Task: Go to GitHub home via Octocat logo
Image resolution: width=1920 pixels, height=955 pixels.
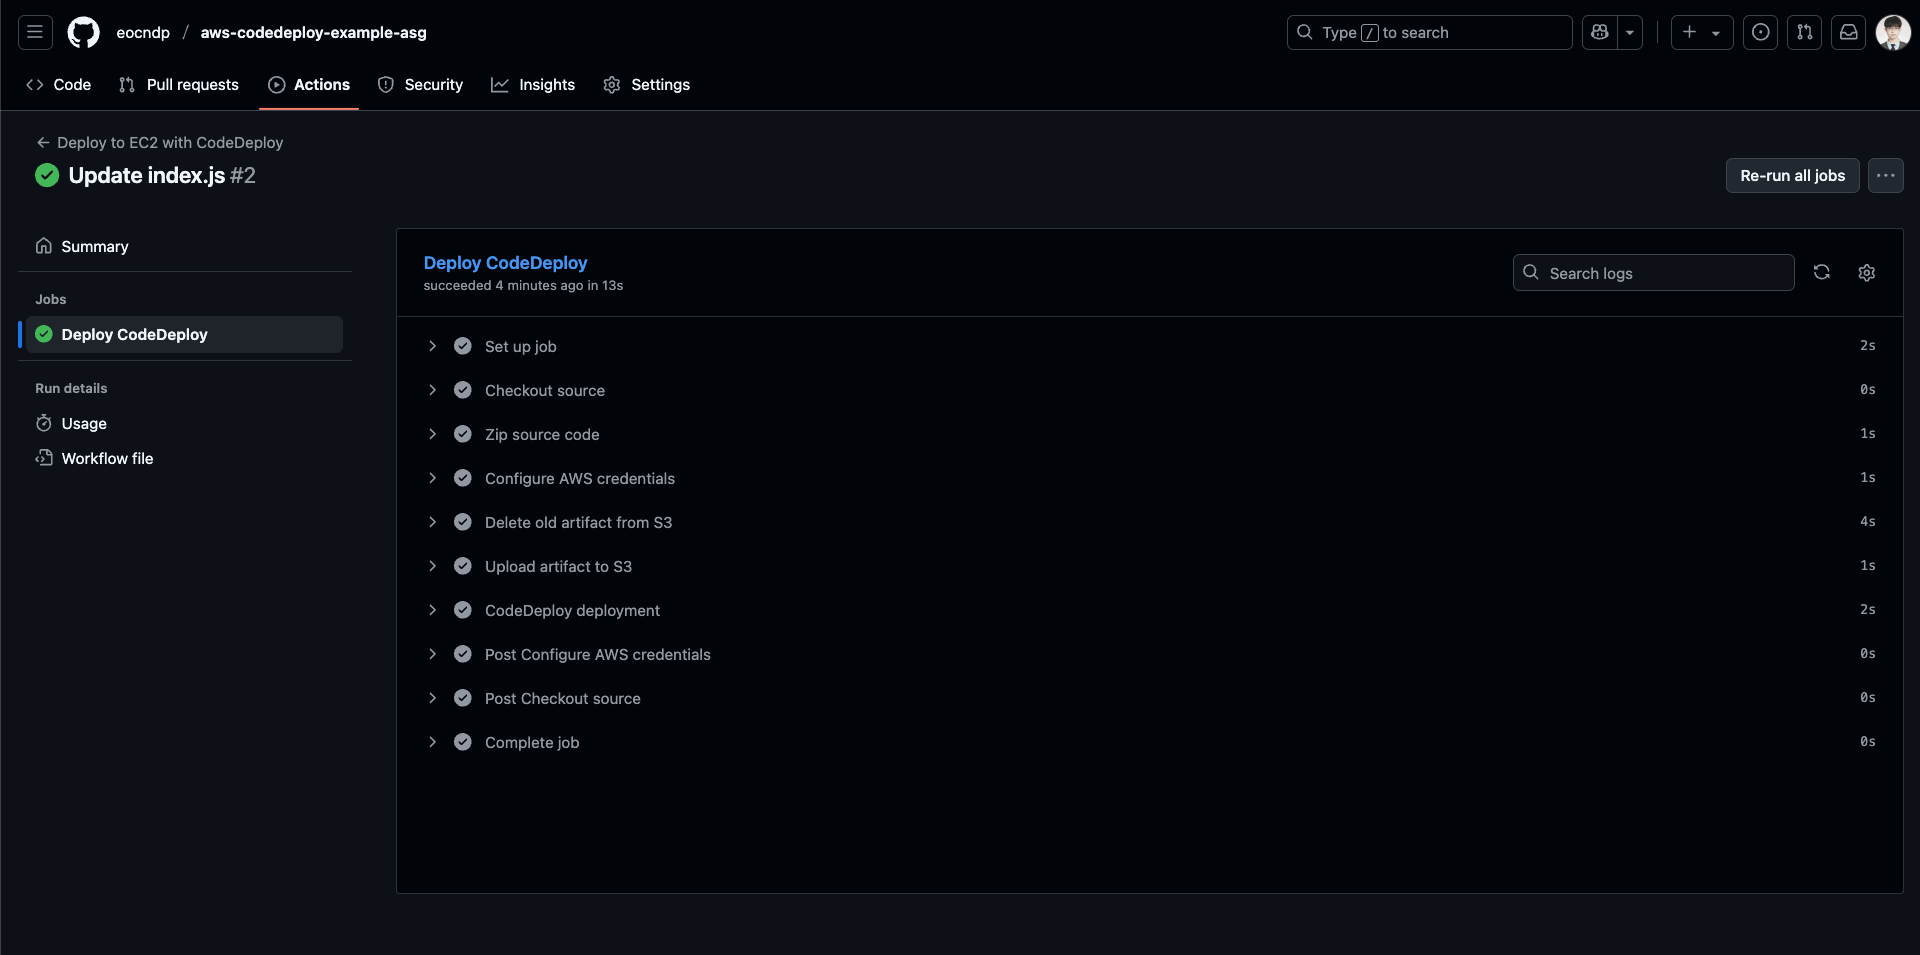Action: tap(84, 32)
